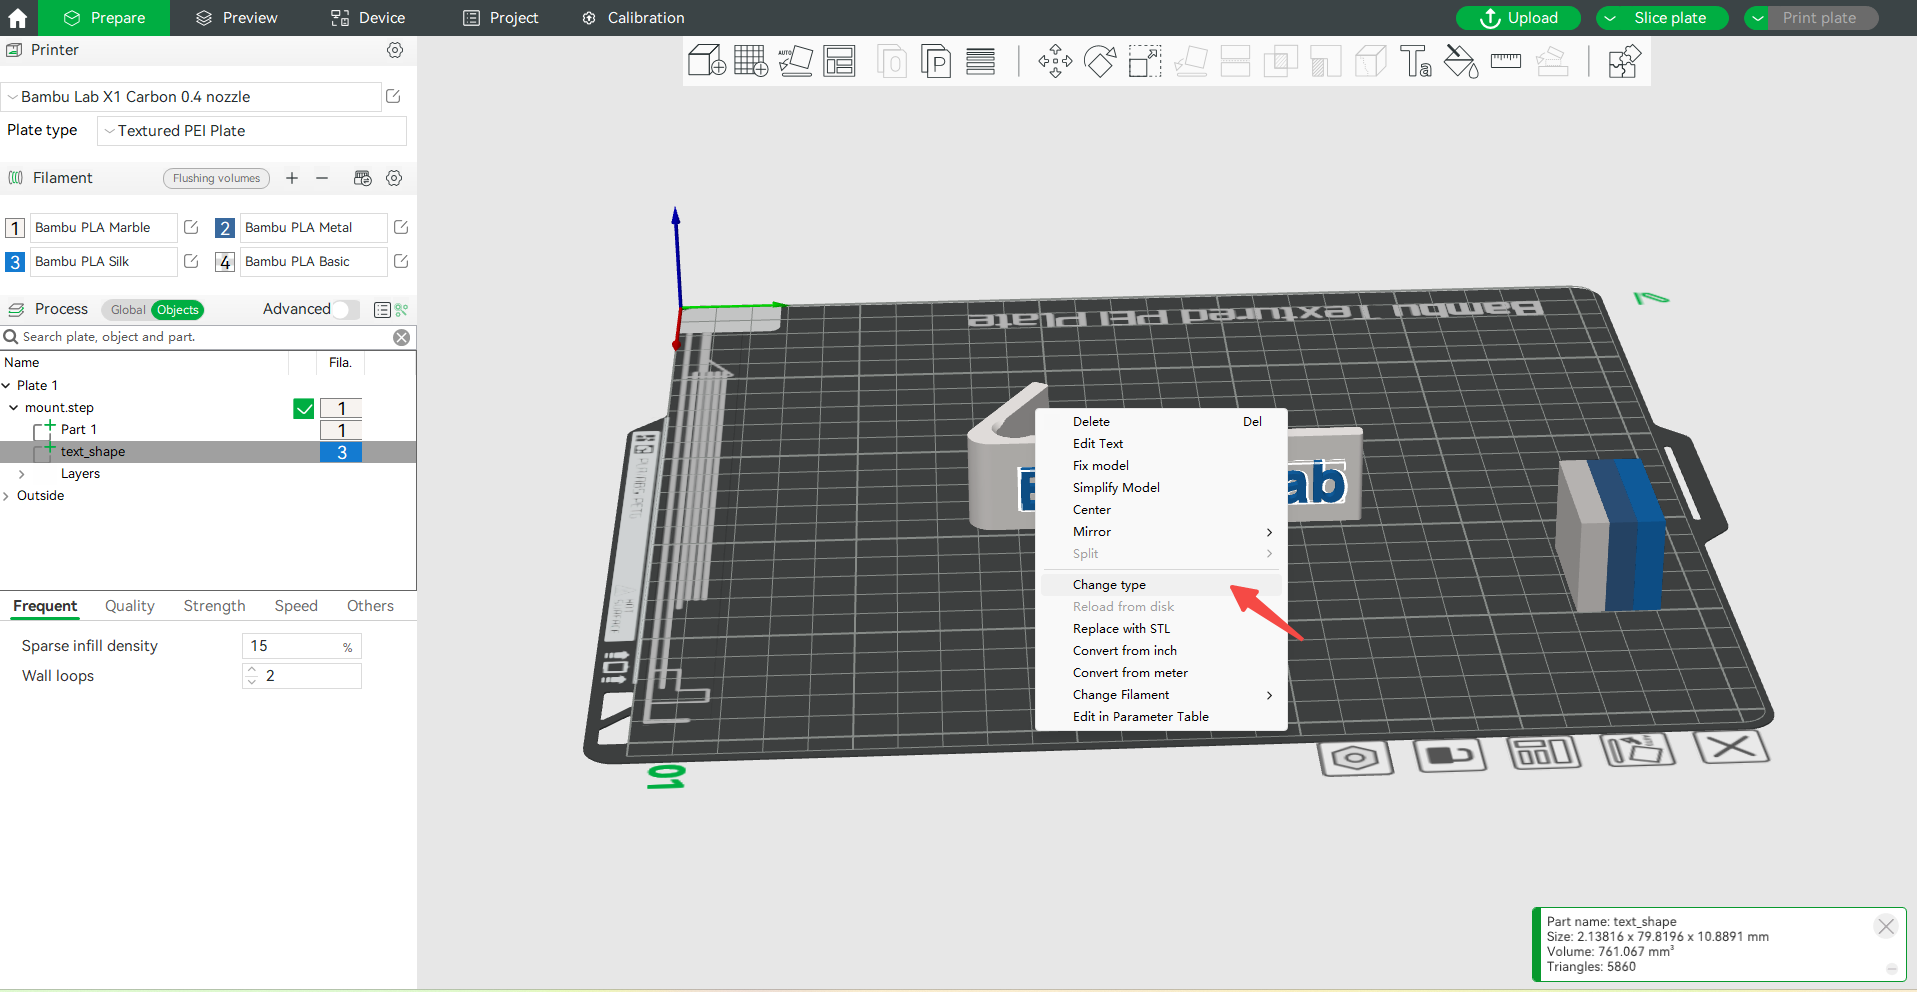The width and height of the screenshot is (1917, 992).
Task: Click filament 1 color swatch
Action: coord(15,228)
